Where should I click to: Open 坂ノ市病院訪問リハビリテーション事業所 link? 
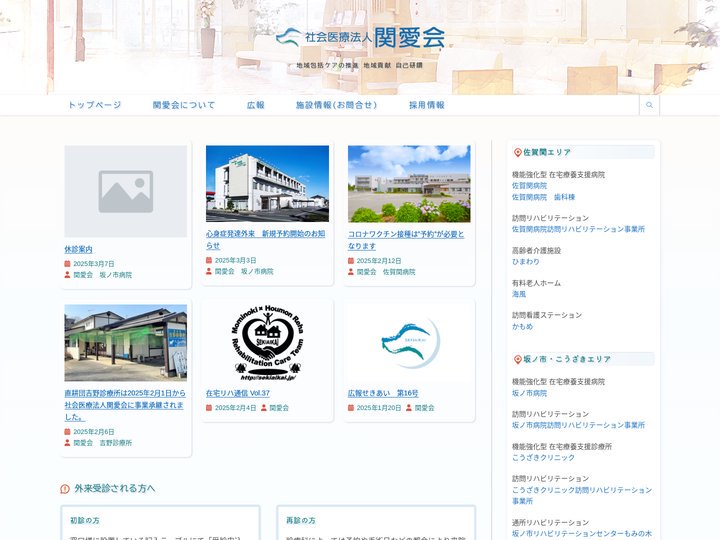(x=579, y=425)
